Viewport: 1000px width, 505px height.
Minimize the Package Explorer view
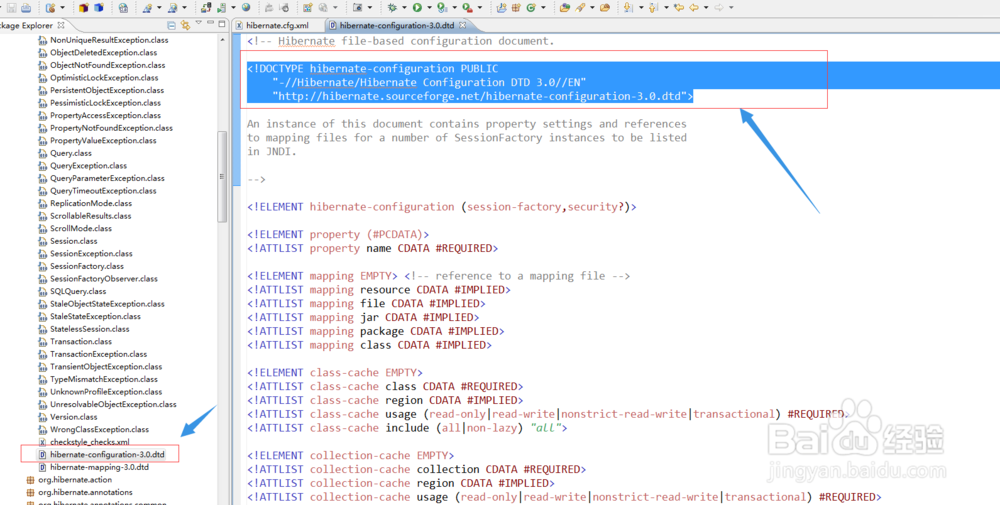click(x=210, y=22)
